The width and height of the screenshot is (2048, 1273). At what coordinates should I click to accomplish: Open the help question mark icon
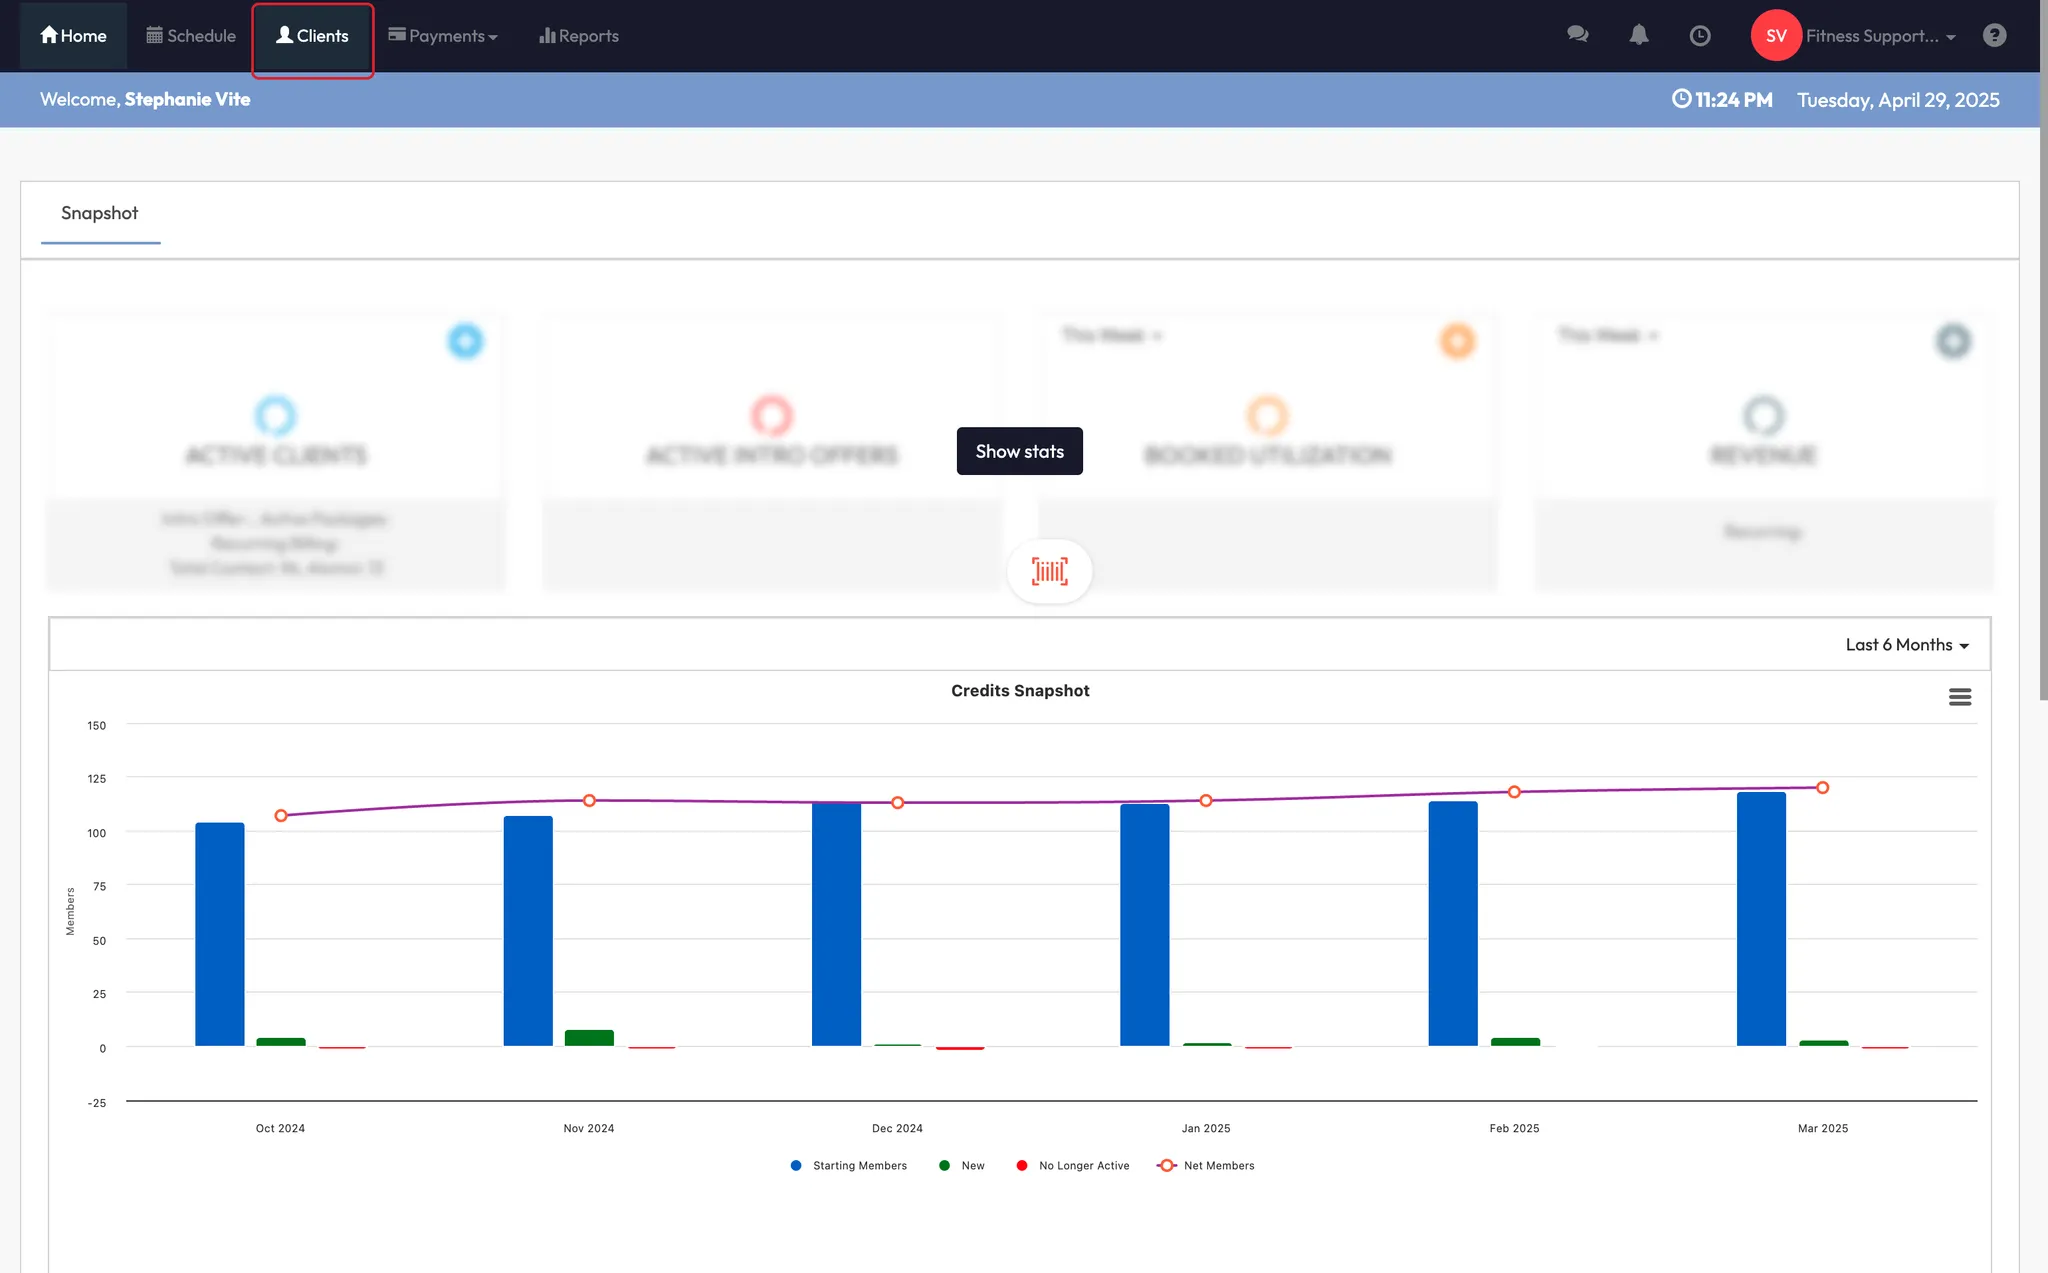click(x=1994, y=35)
